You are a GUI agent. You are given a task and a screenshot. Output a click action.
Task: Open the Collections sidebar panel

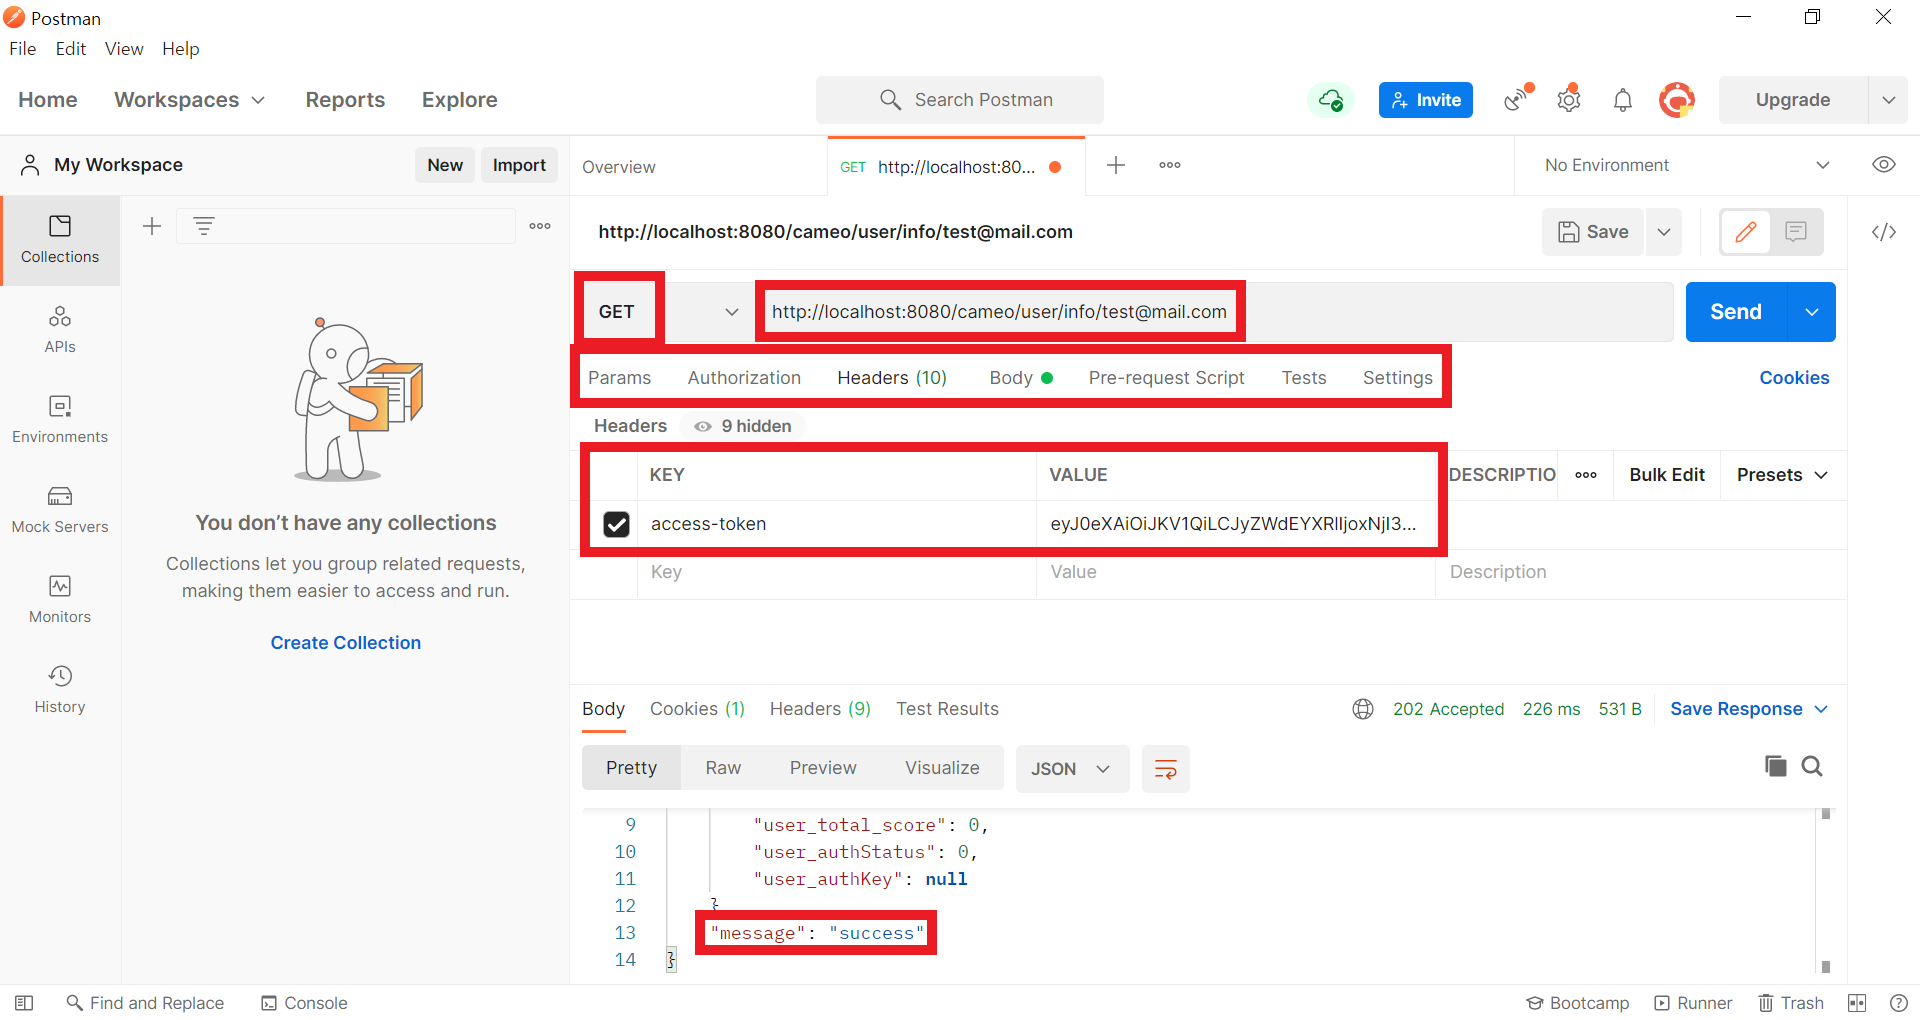tap(60, 240)
